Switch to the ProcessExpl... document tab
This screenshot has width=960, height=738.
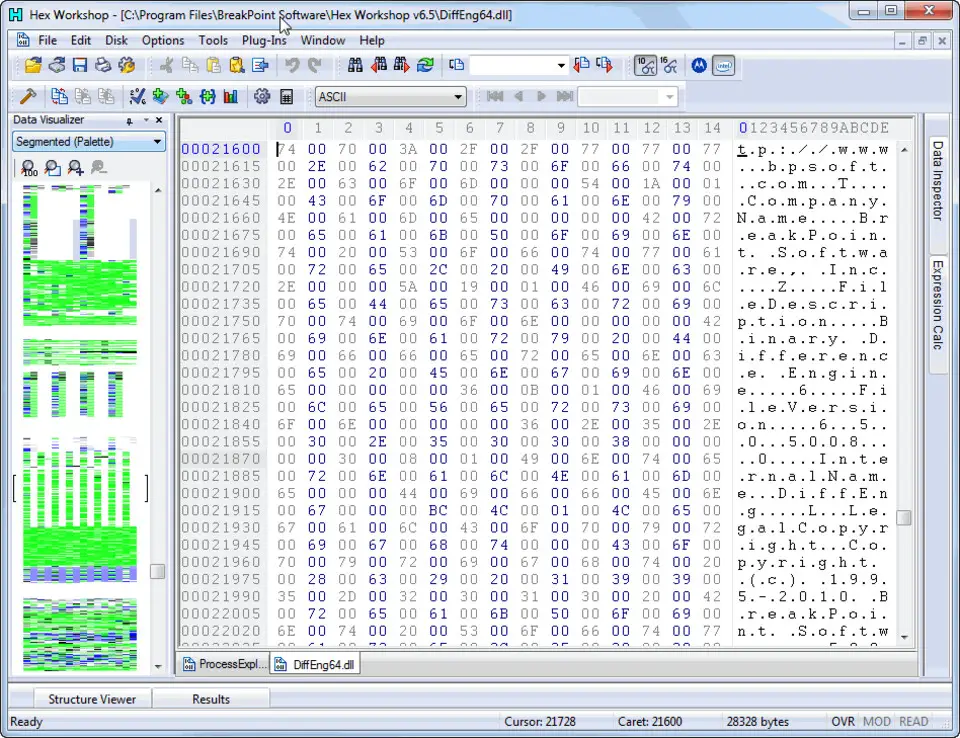(x=225, y=664)
